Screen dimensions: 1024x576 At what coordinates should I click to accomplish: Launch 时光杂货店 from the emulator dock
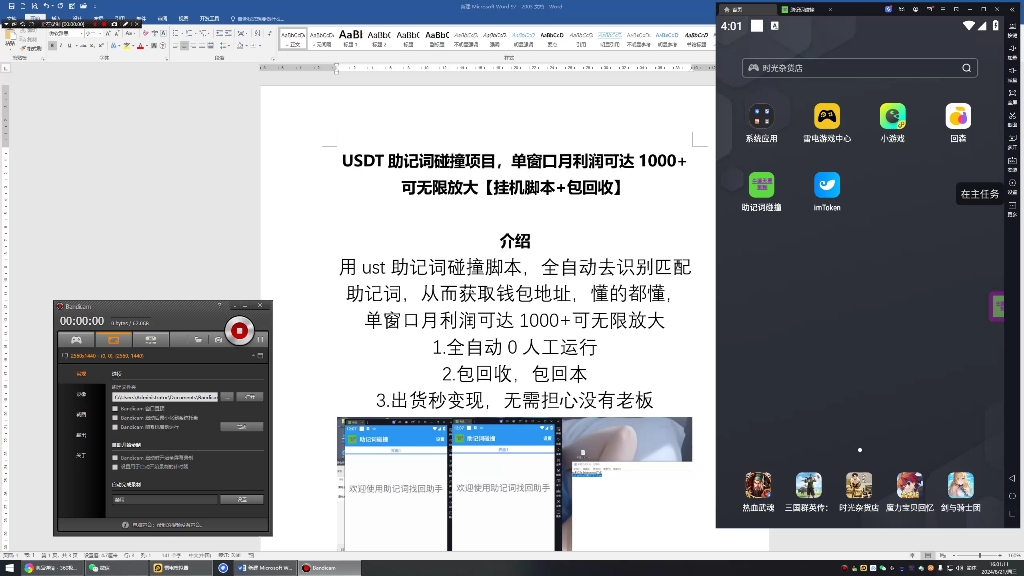(x=859, y=485)
